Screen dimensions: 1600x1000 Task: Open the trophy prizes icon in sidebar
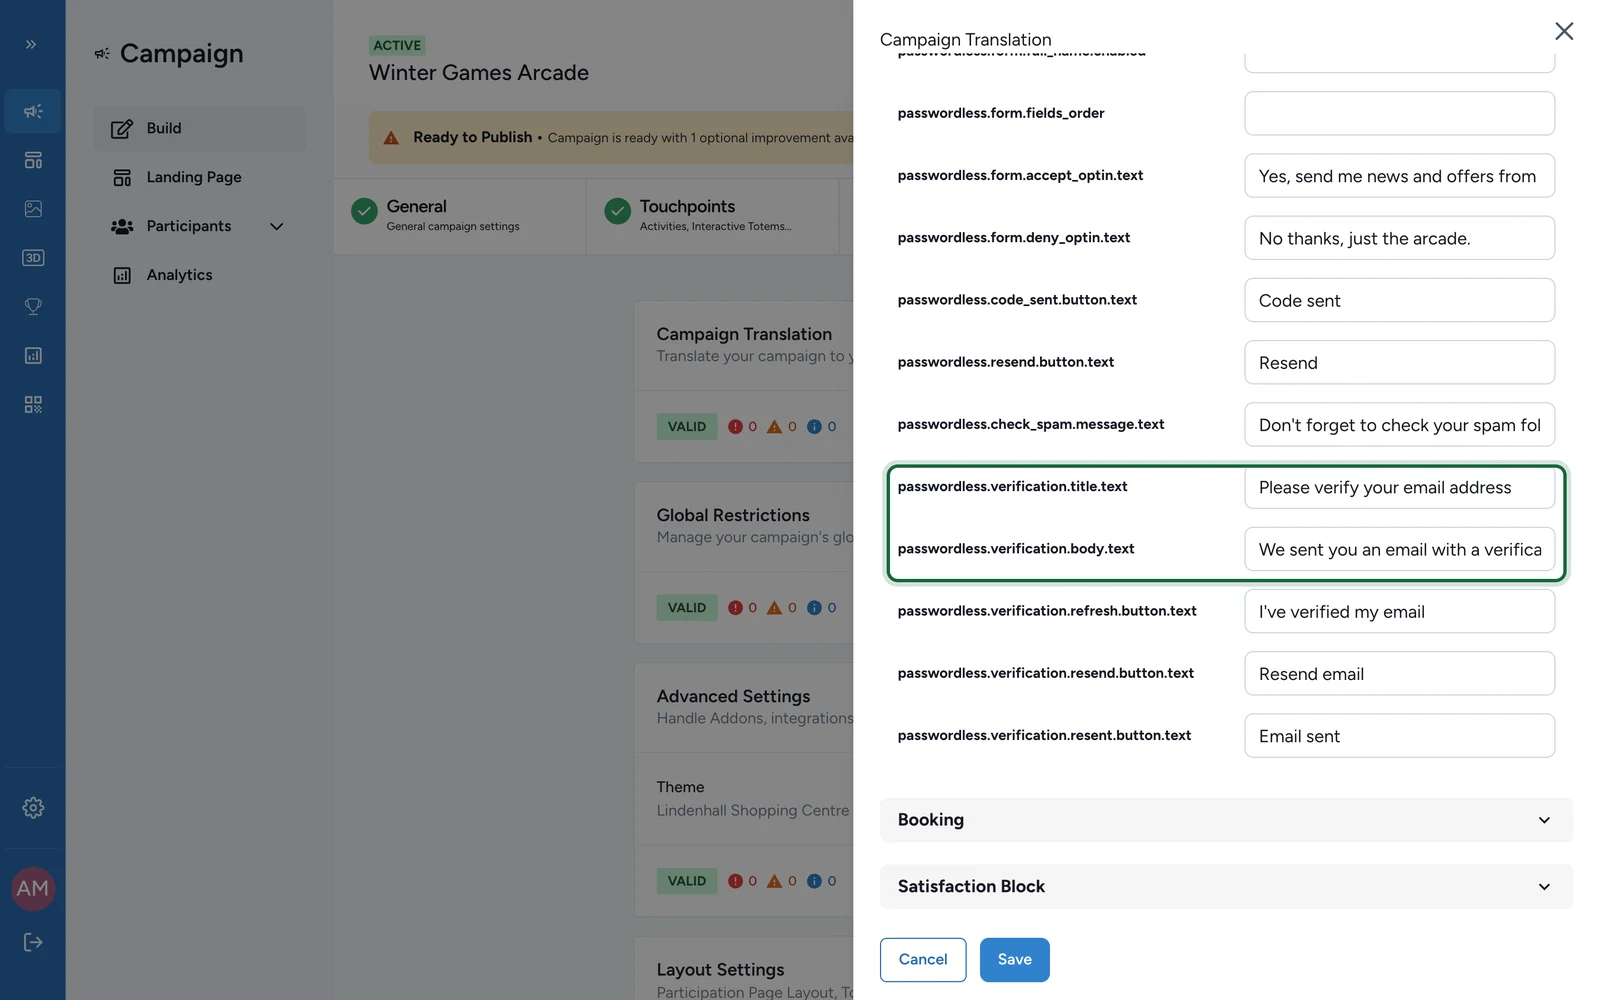33,307
